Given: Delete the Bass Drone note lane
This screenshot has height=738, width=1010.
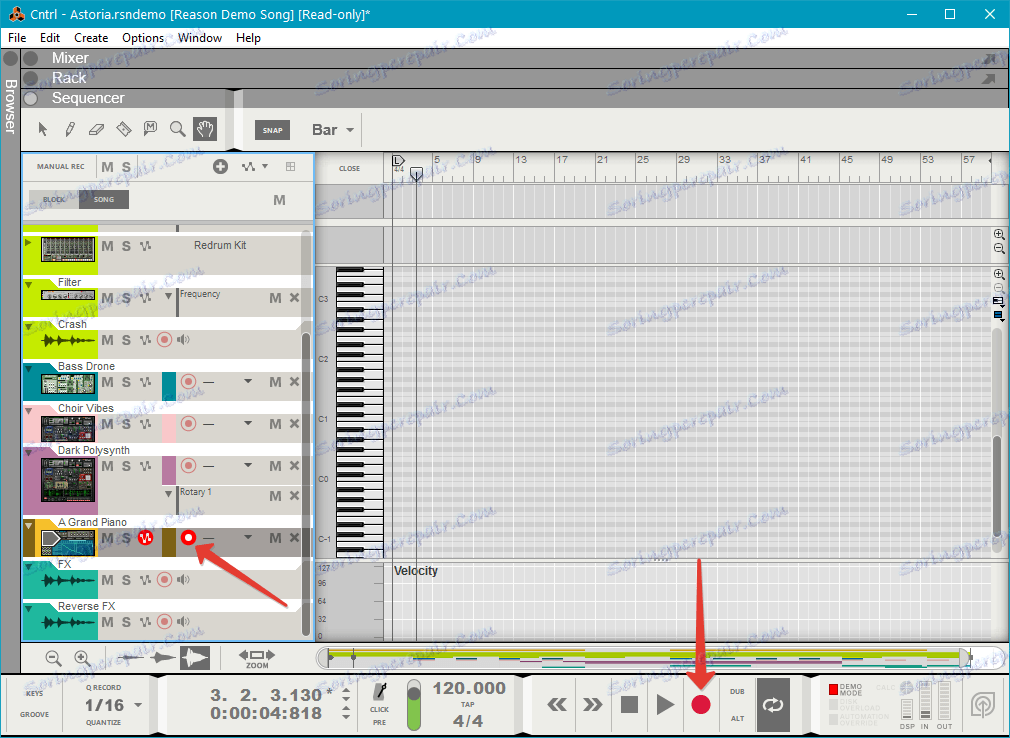Looking at the screenshot, I should [x=294, y=382].
